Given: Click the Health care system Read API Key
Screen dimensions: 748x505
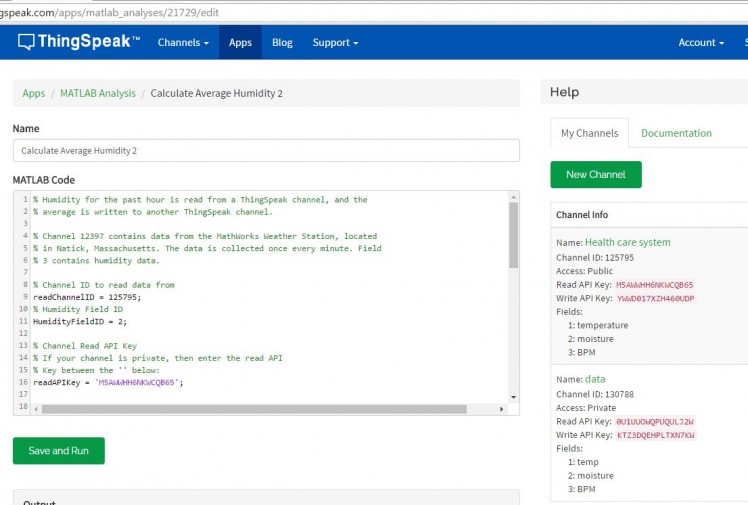Looking at the screenshot, I should click(x=654, y=285).
